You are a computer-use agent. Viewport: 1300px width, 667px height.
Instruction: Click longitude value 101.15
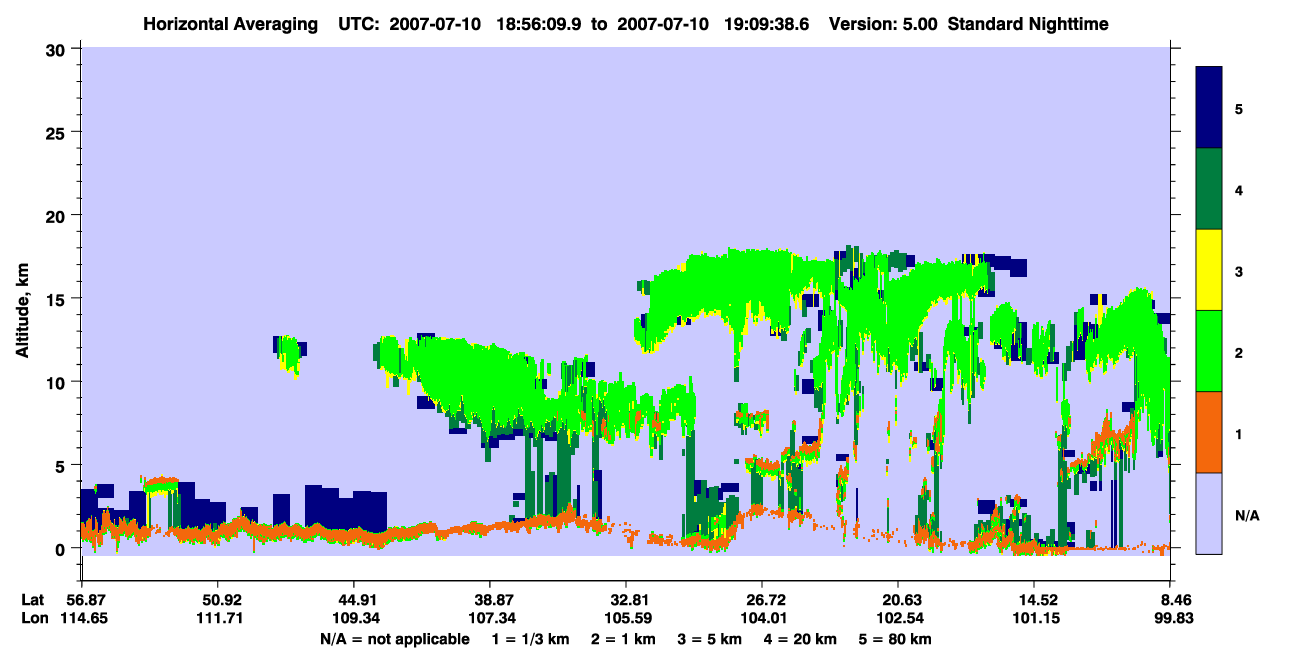(1034, 618)
